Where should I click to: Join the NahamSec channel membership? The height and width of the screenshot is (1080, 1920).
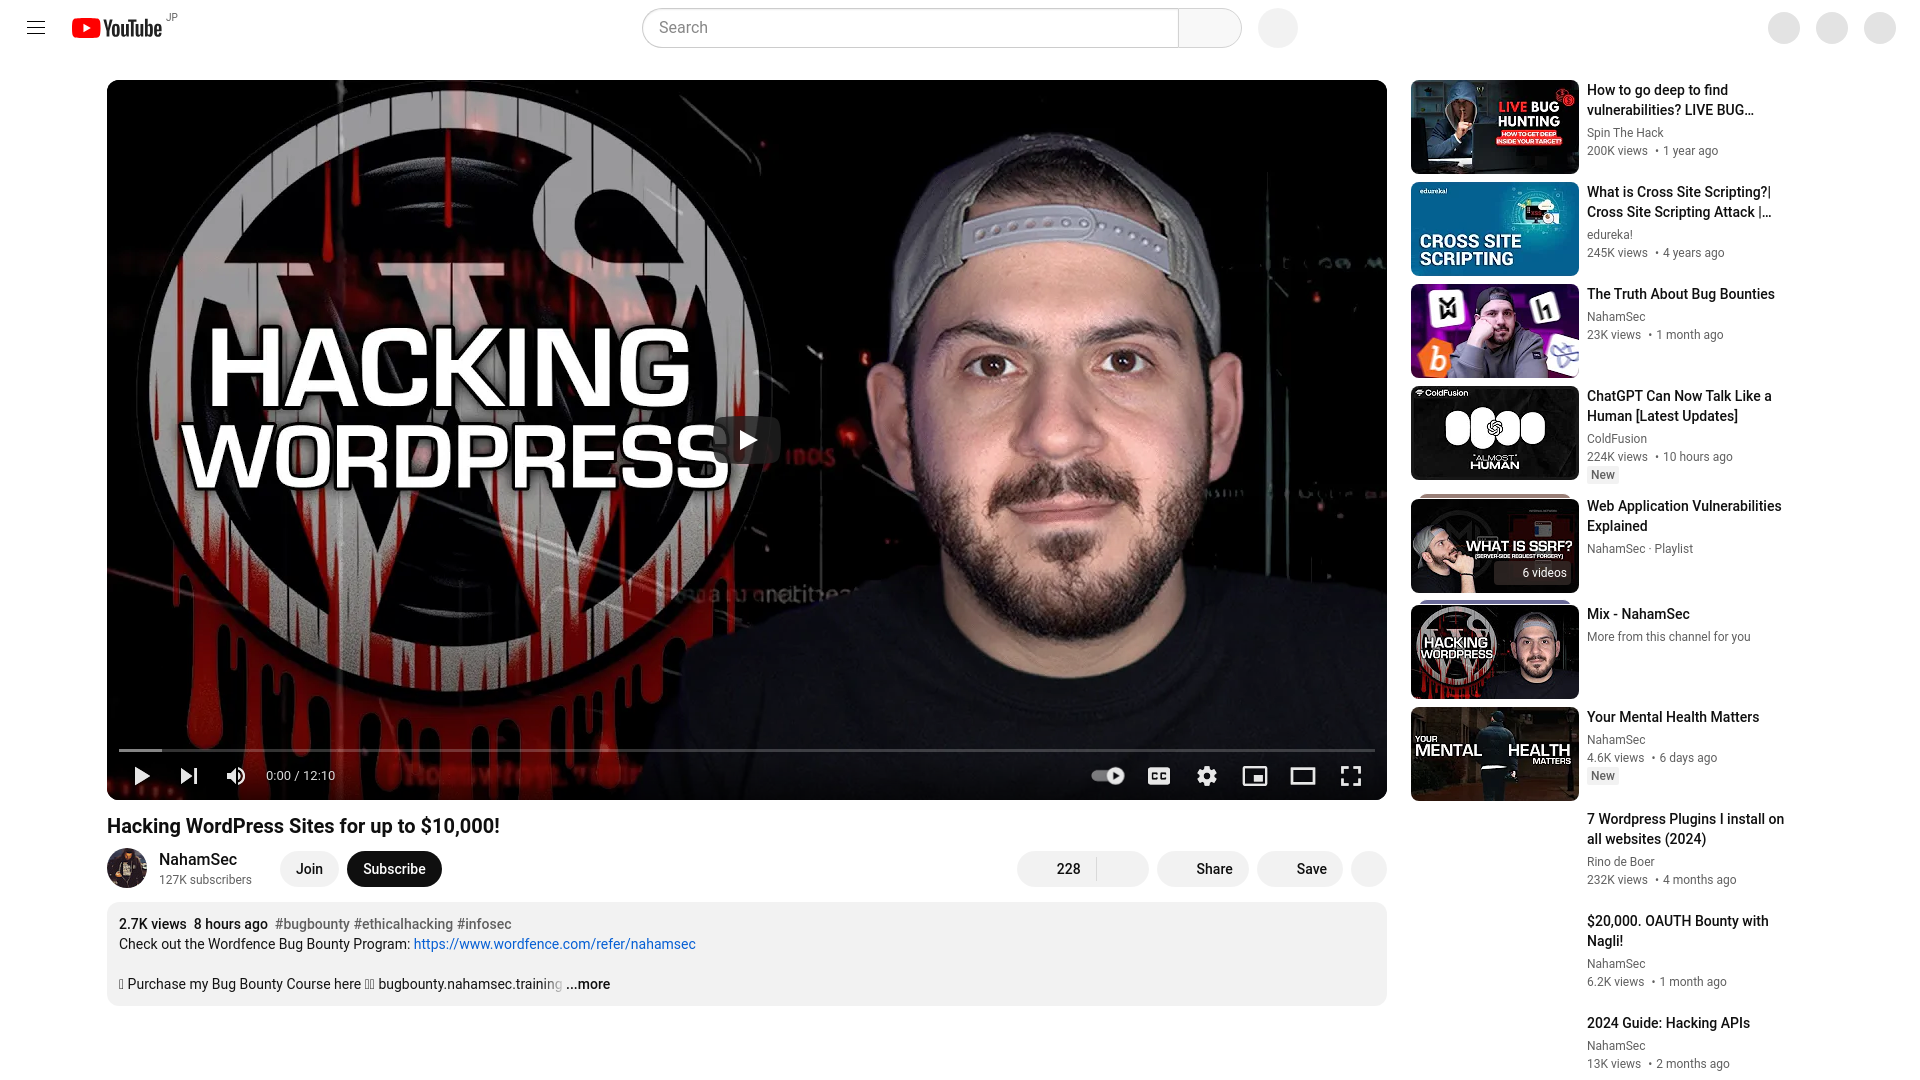coord(309,869)
